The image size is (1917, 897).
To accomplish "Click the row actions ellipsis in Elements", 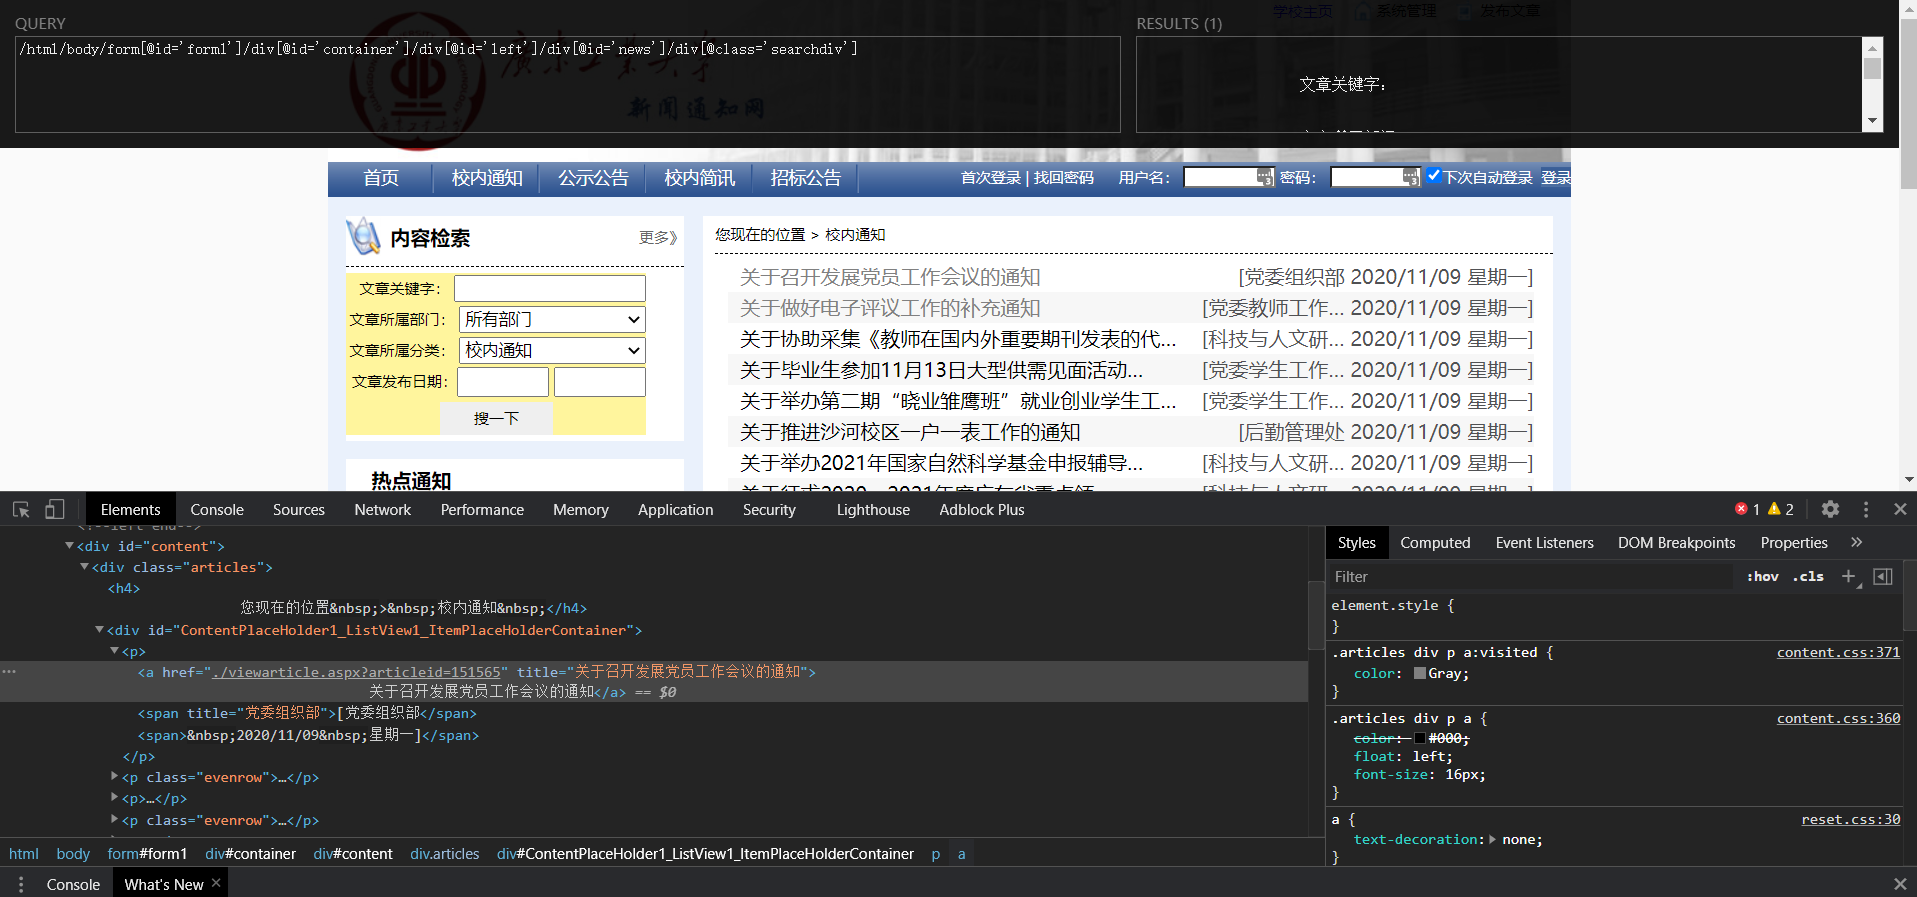I will 9,671.
